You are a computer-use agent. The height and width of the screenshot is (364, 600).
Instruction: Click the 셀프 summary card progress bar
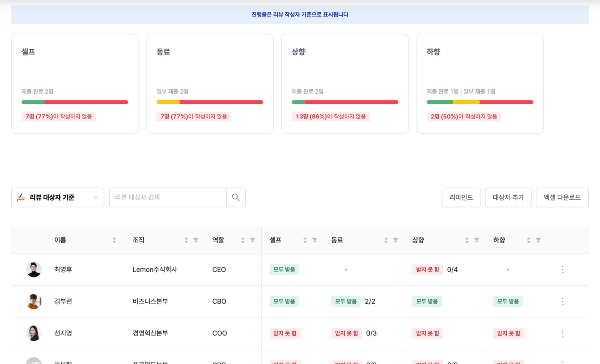(x=75, y=102)
